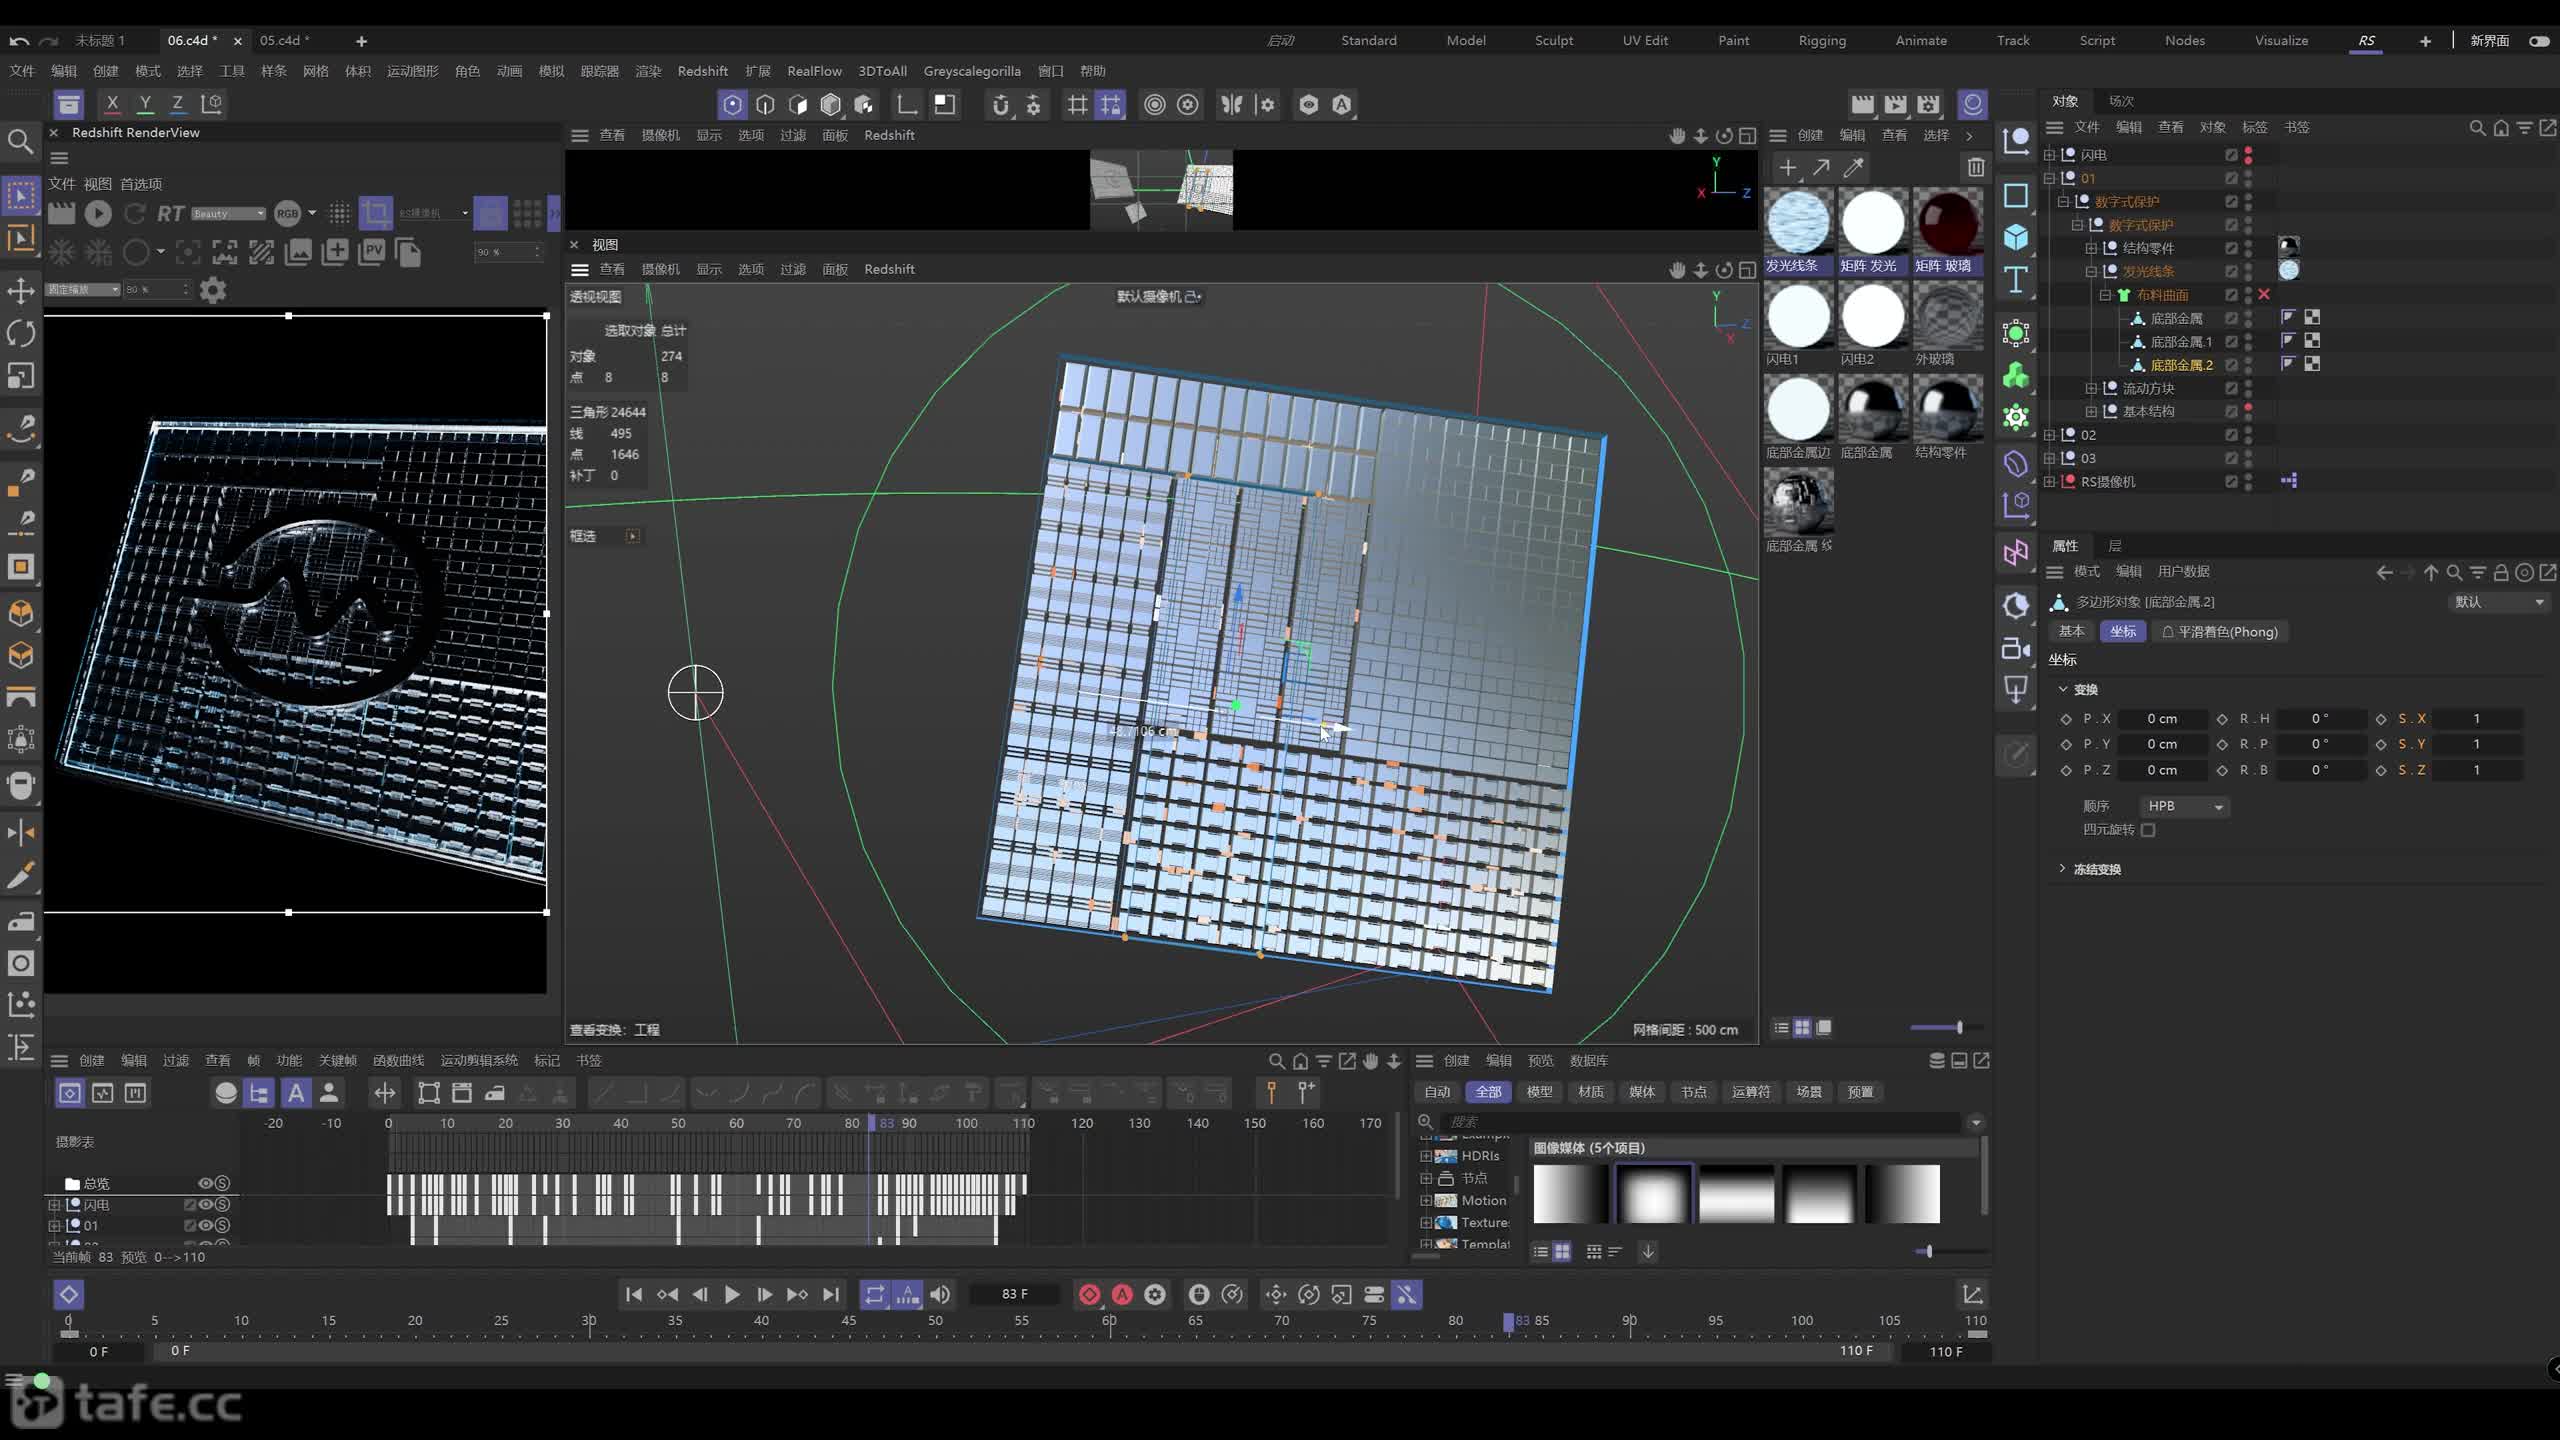Viewport: 2560px width, 1440px height.
Task: Expand the 02 object in hierarchy
Action: coord(2049,435)
